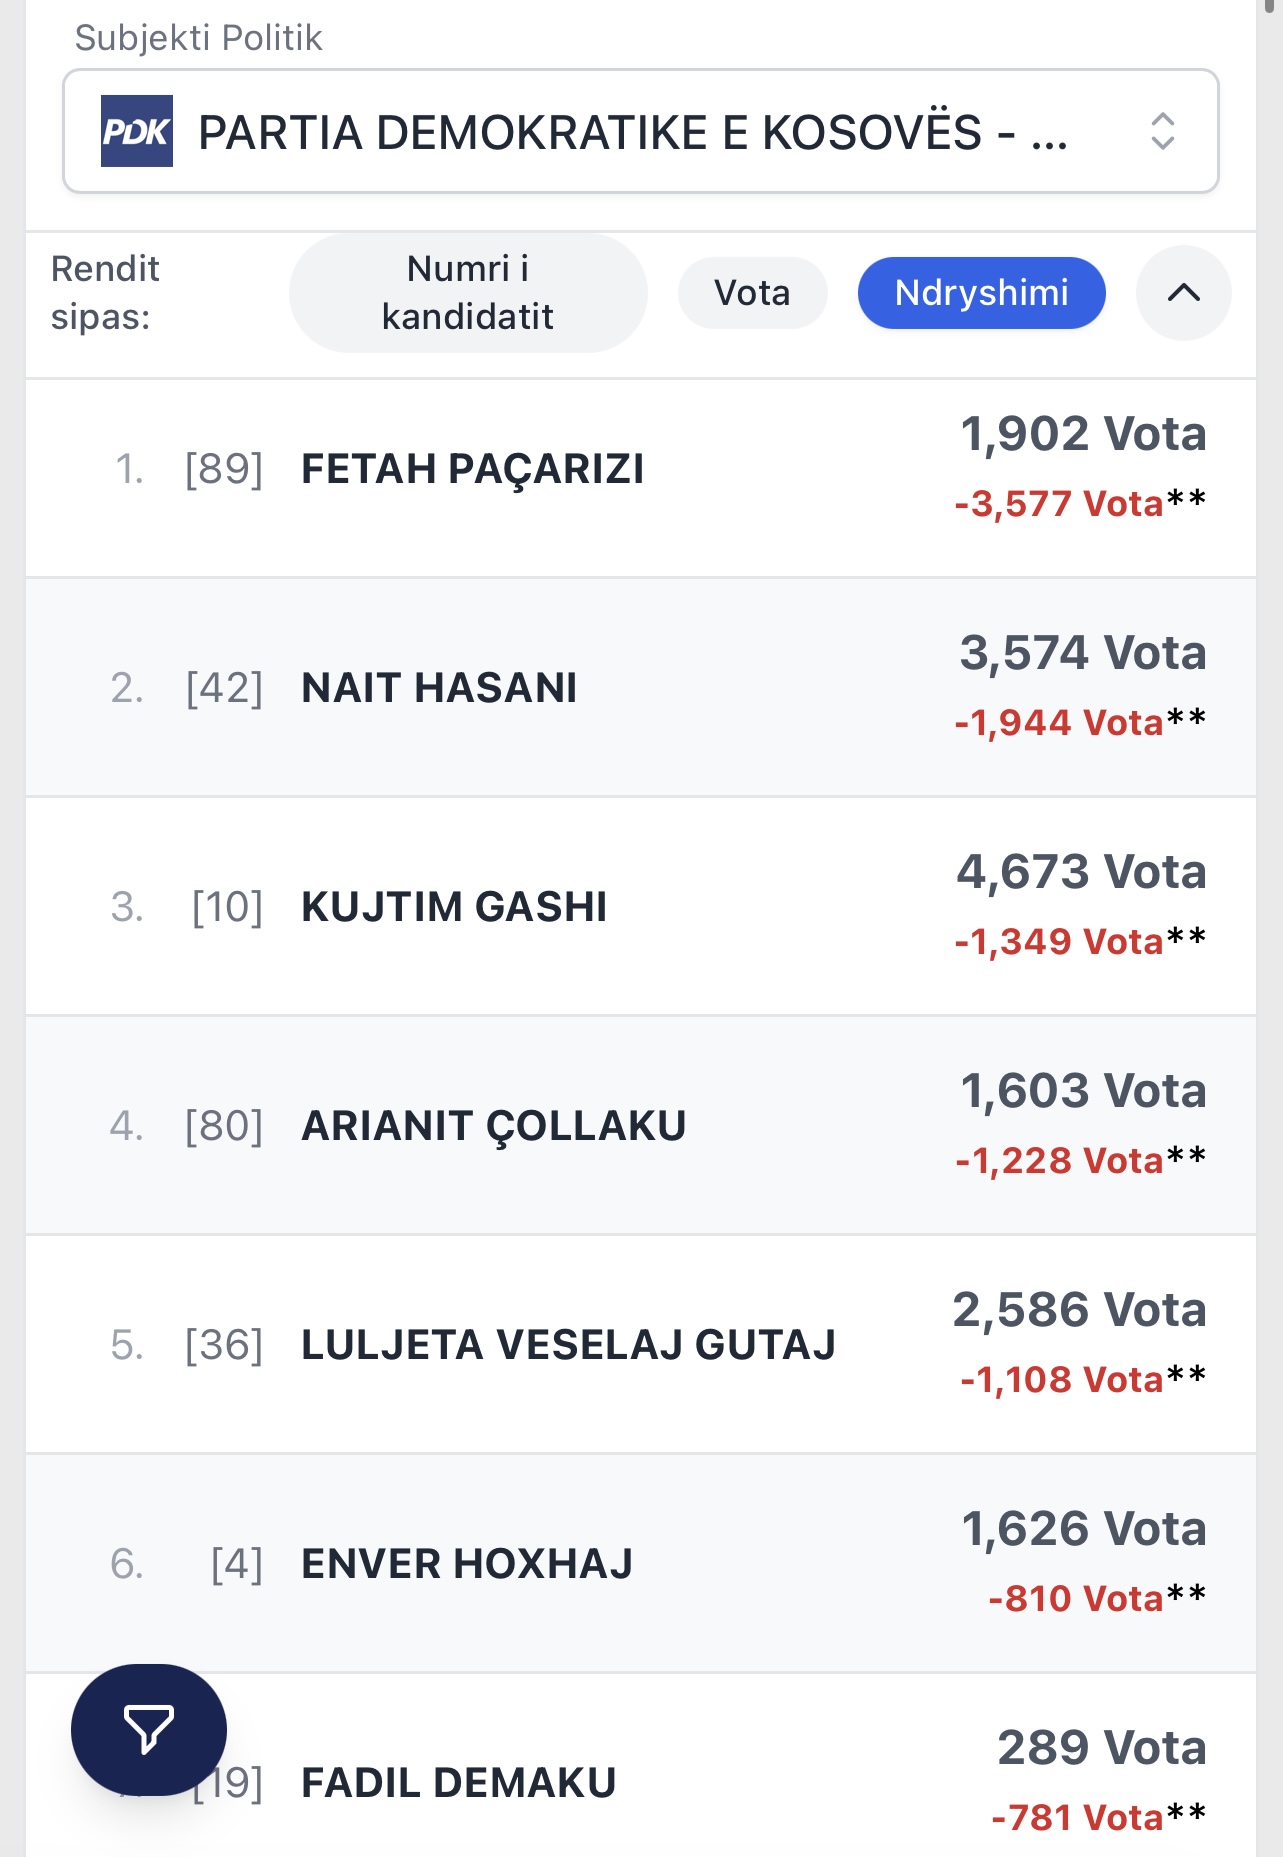The height and width of the screenshot is (1857, 1283).
Task: Click the PDK party logo
Action: pyautogui.click(x=137, y=131)
